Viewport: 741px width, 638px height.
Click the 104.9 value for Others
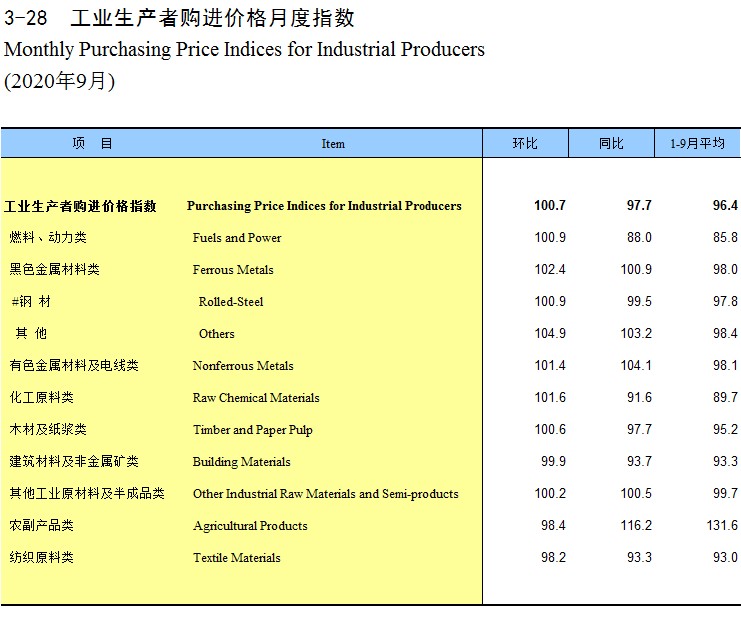tap(550, 334)
